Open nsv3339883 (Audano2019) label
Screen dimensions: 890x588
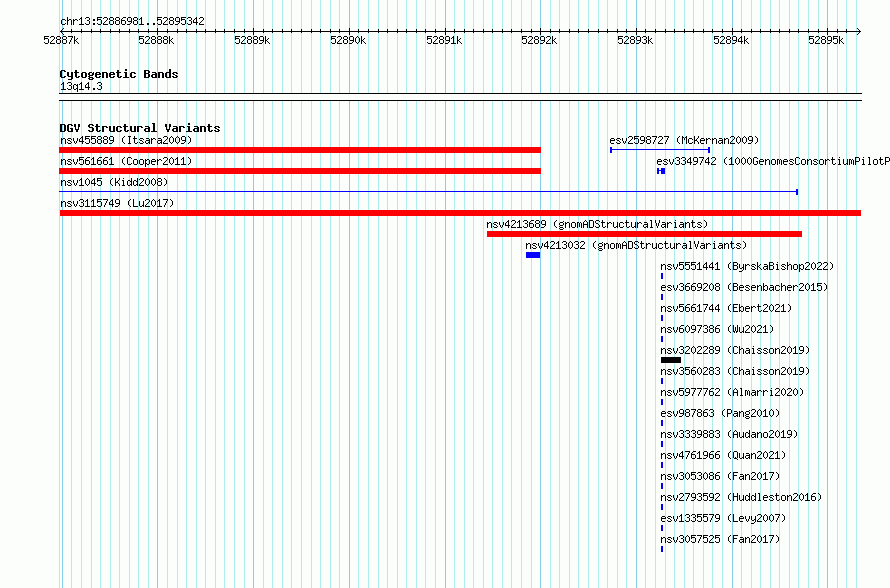point(729,434)
